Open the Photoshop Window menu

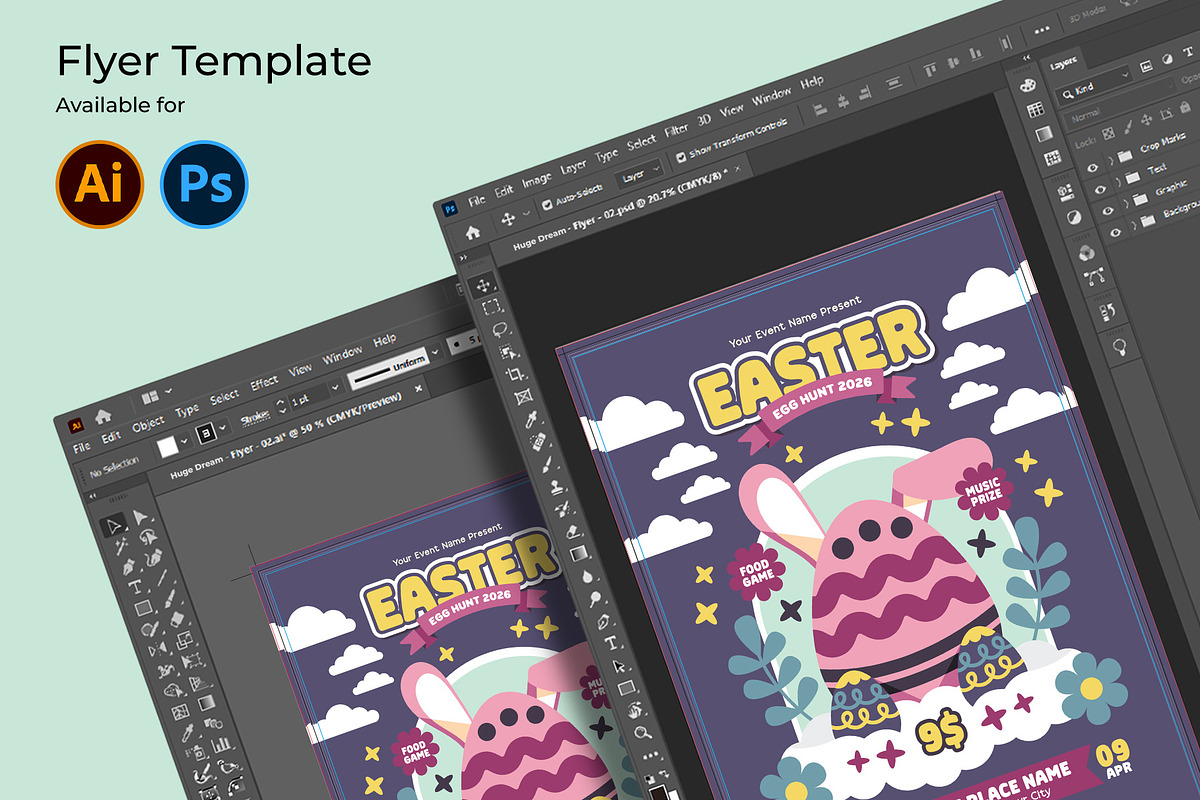click(771, 96)
